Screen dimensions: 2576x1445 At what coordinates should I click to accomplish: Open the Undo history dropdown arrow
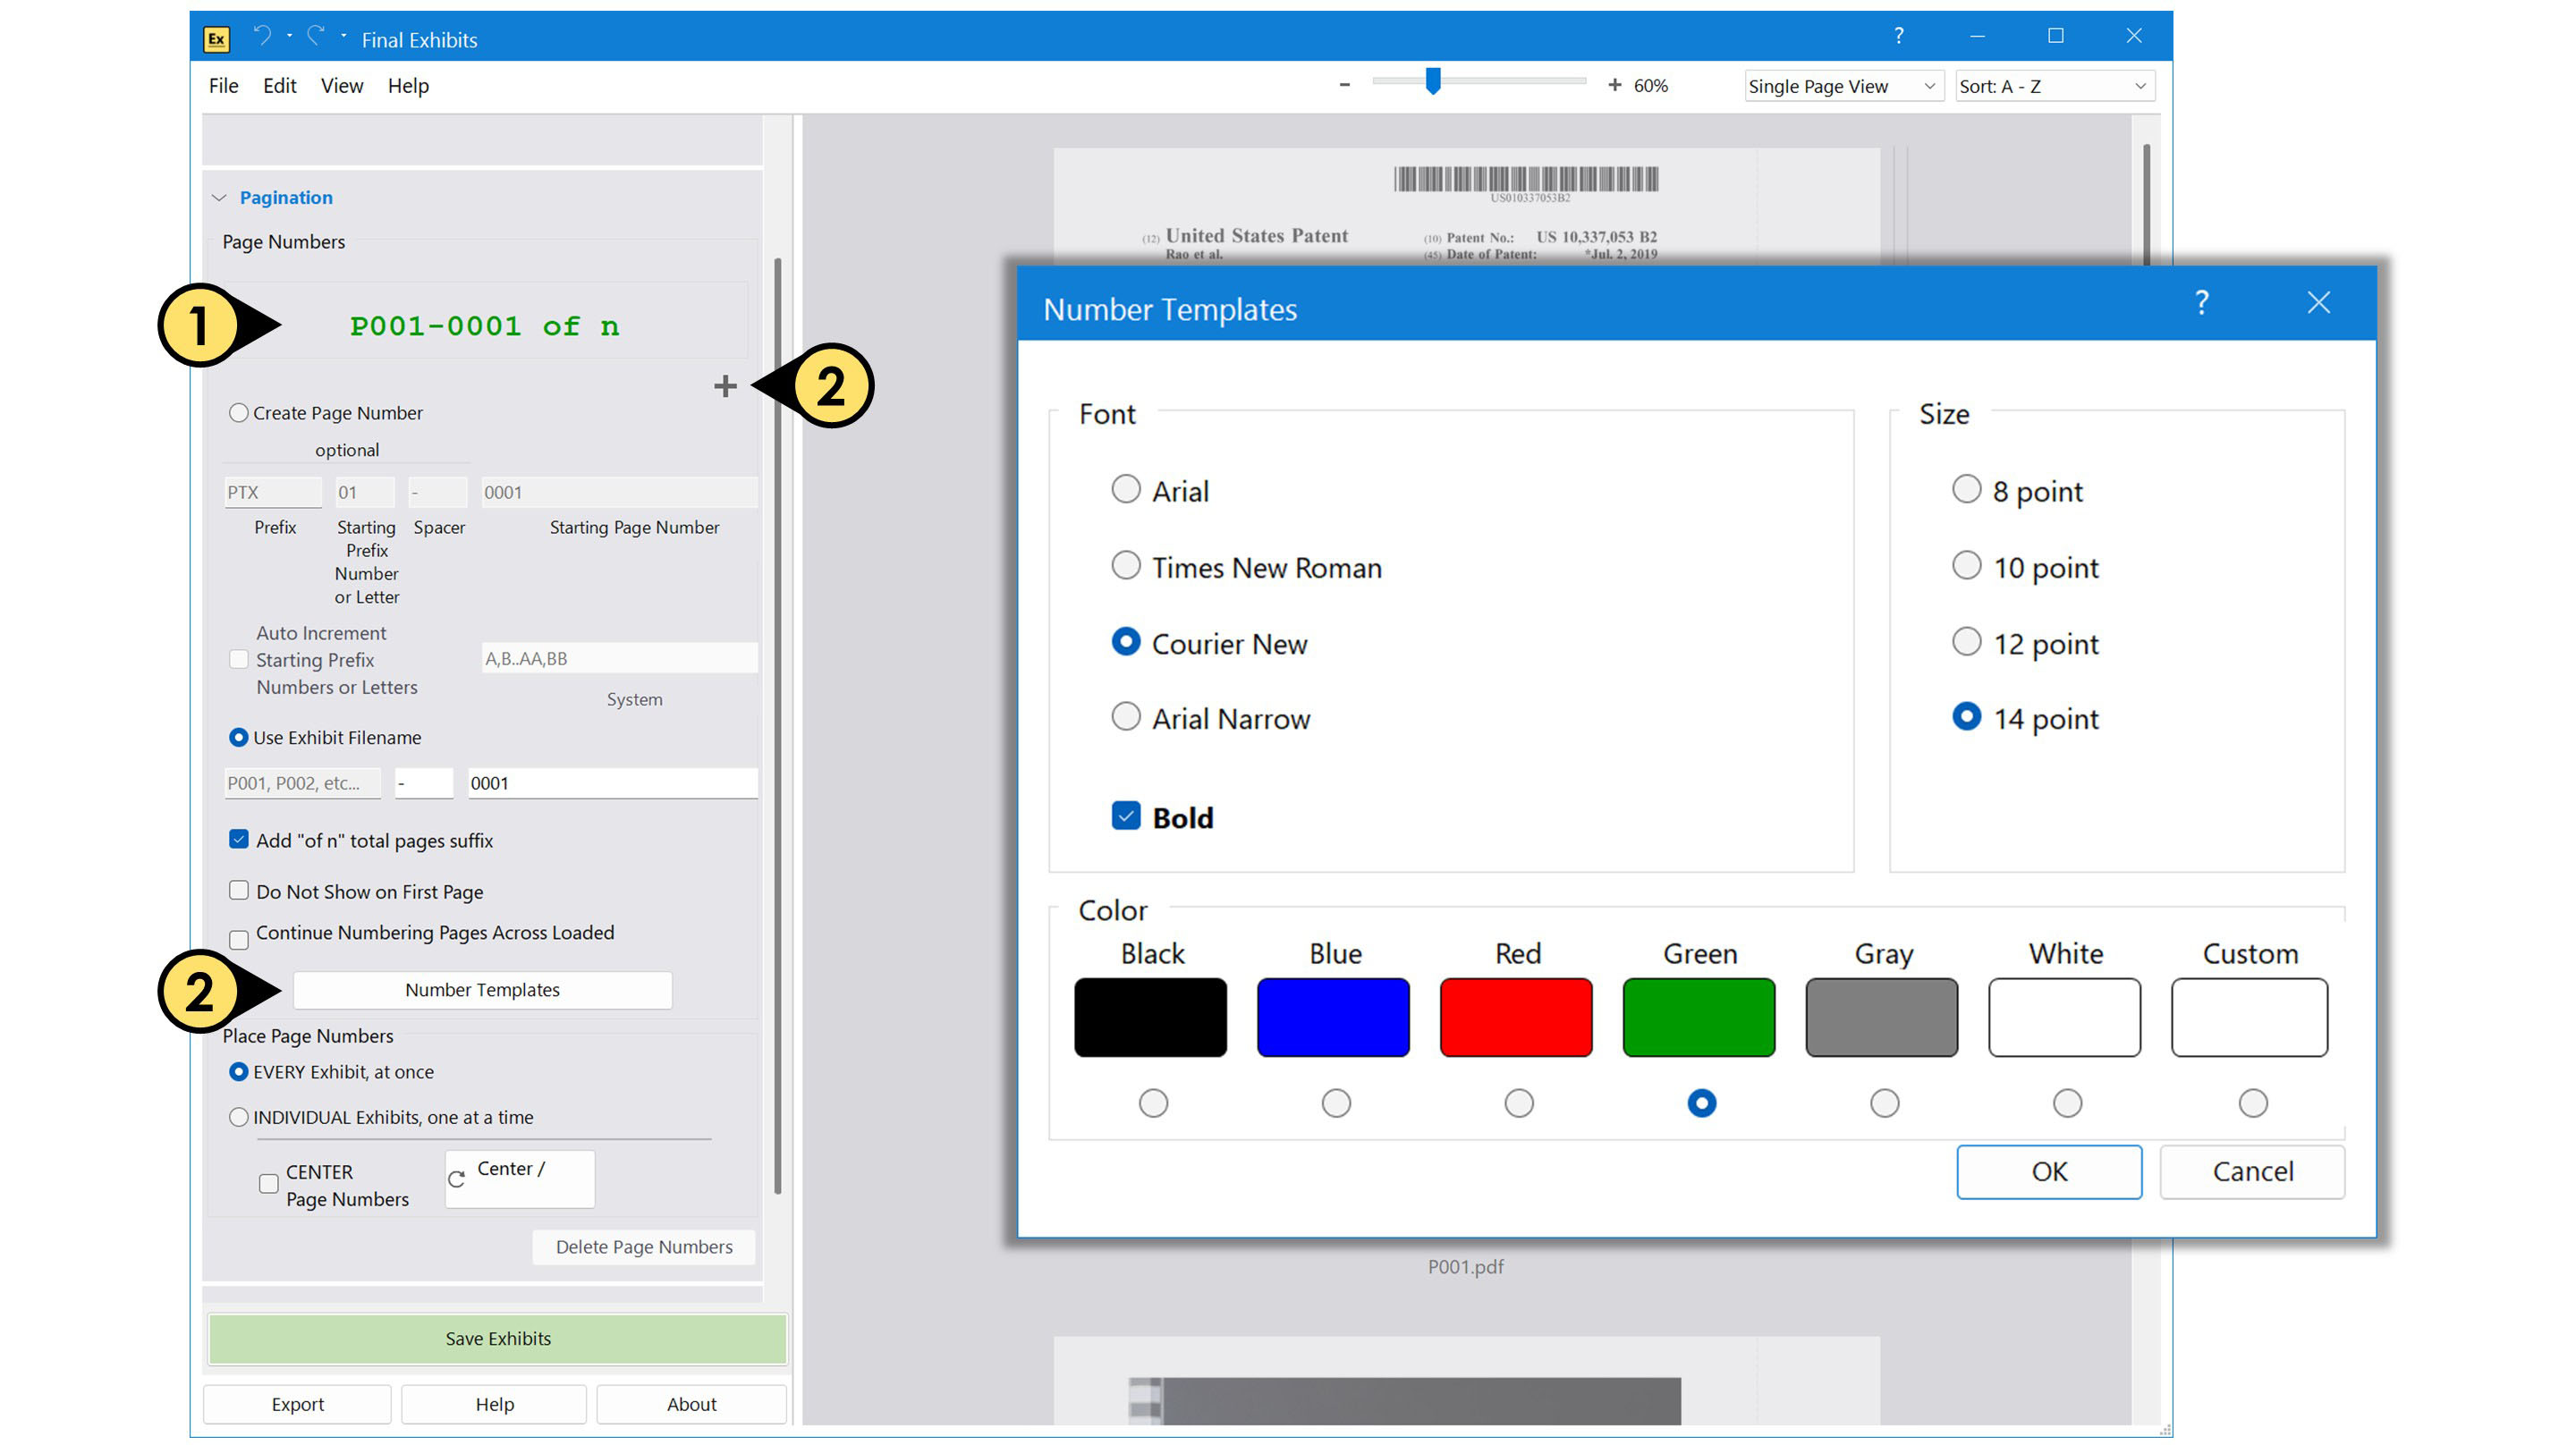click(x=289, y=37)
